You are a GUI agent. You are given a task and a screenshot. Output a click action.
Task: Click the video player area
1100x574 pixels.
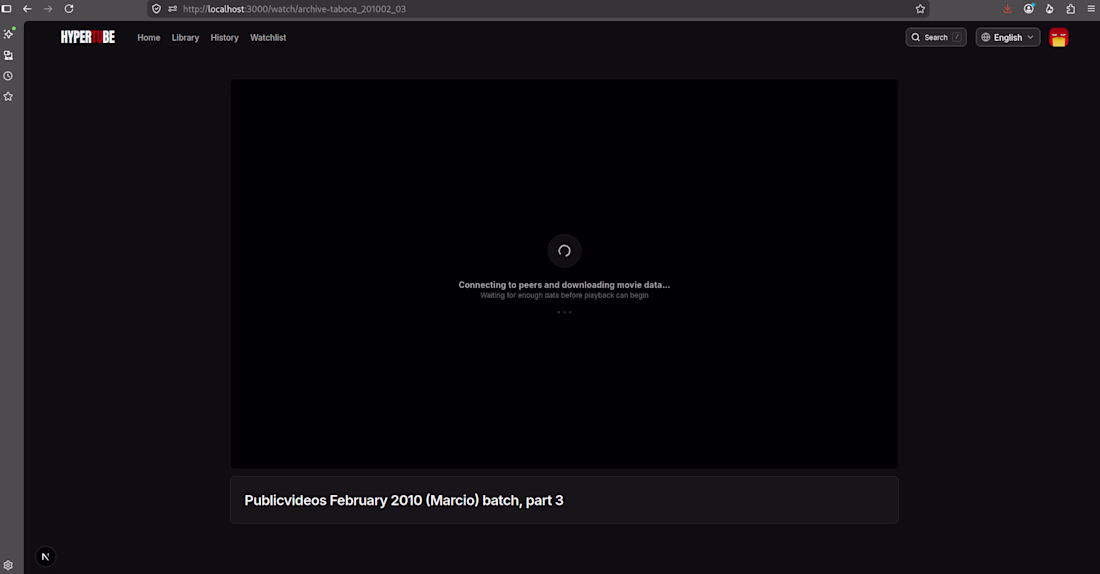(x=564, y=274)
